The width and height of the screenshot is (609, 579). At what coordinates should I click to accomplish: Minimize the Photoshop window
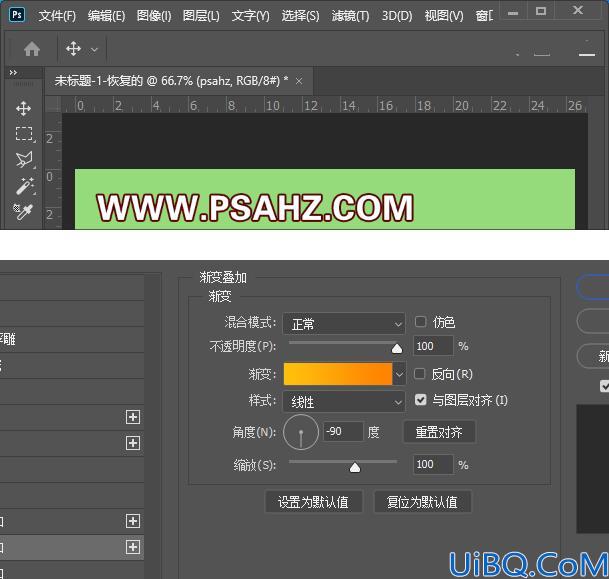[513, 12]
